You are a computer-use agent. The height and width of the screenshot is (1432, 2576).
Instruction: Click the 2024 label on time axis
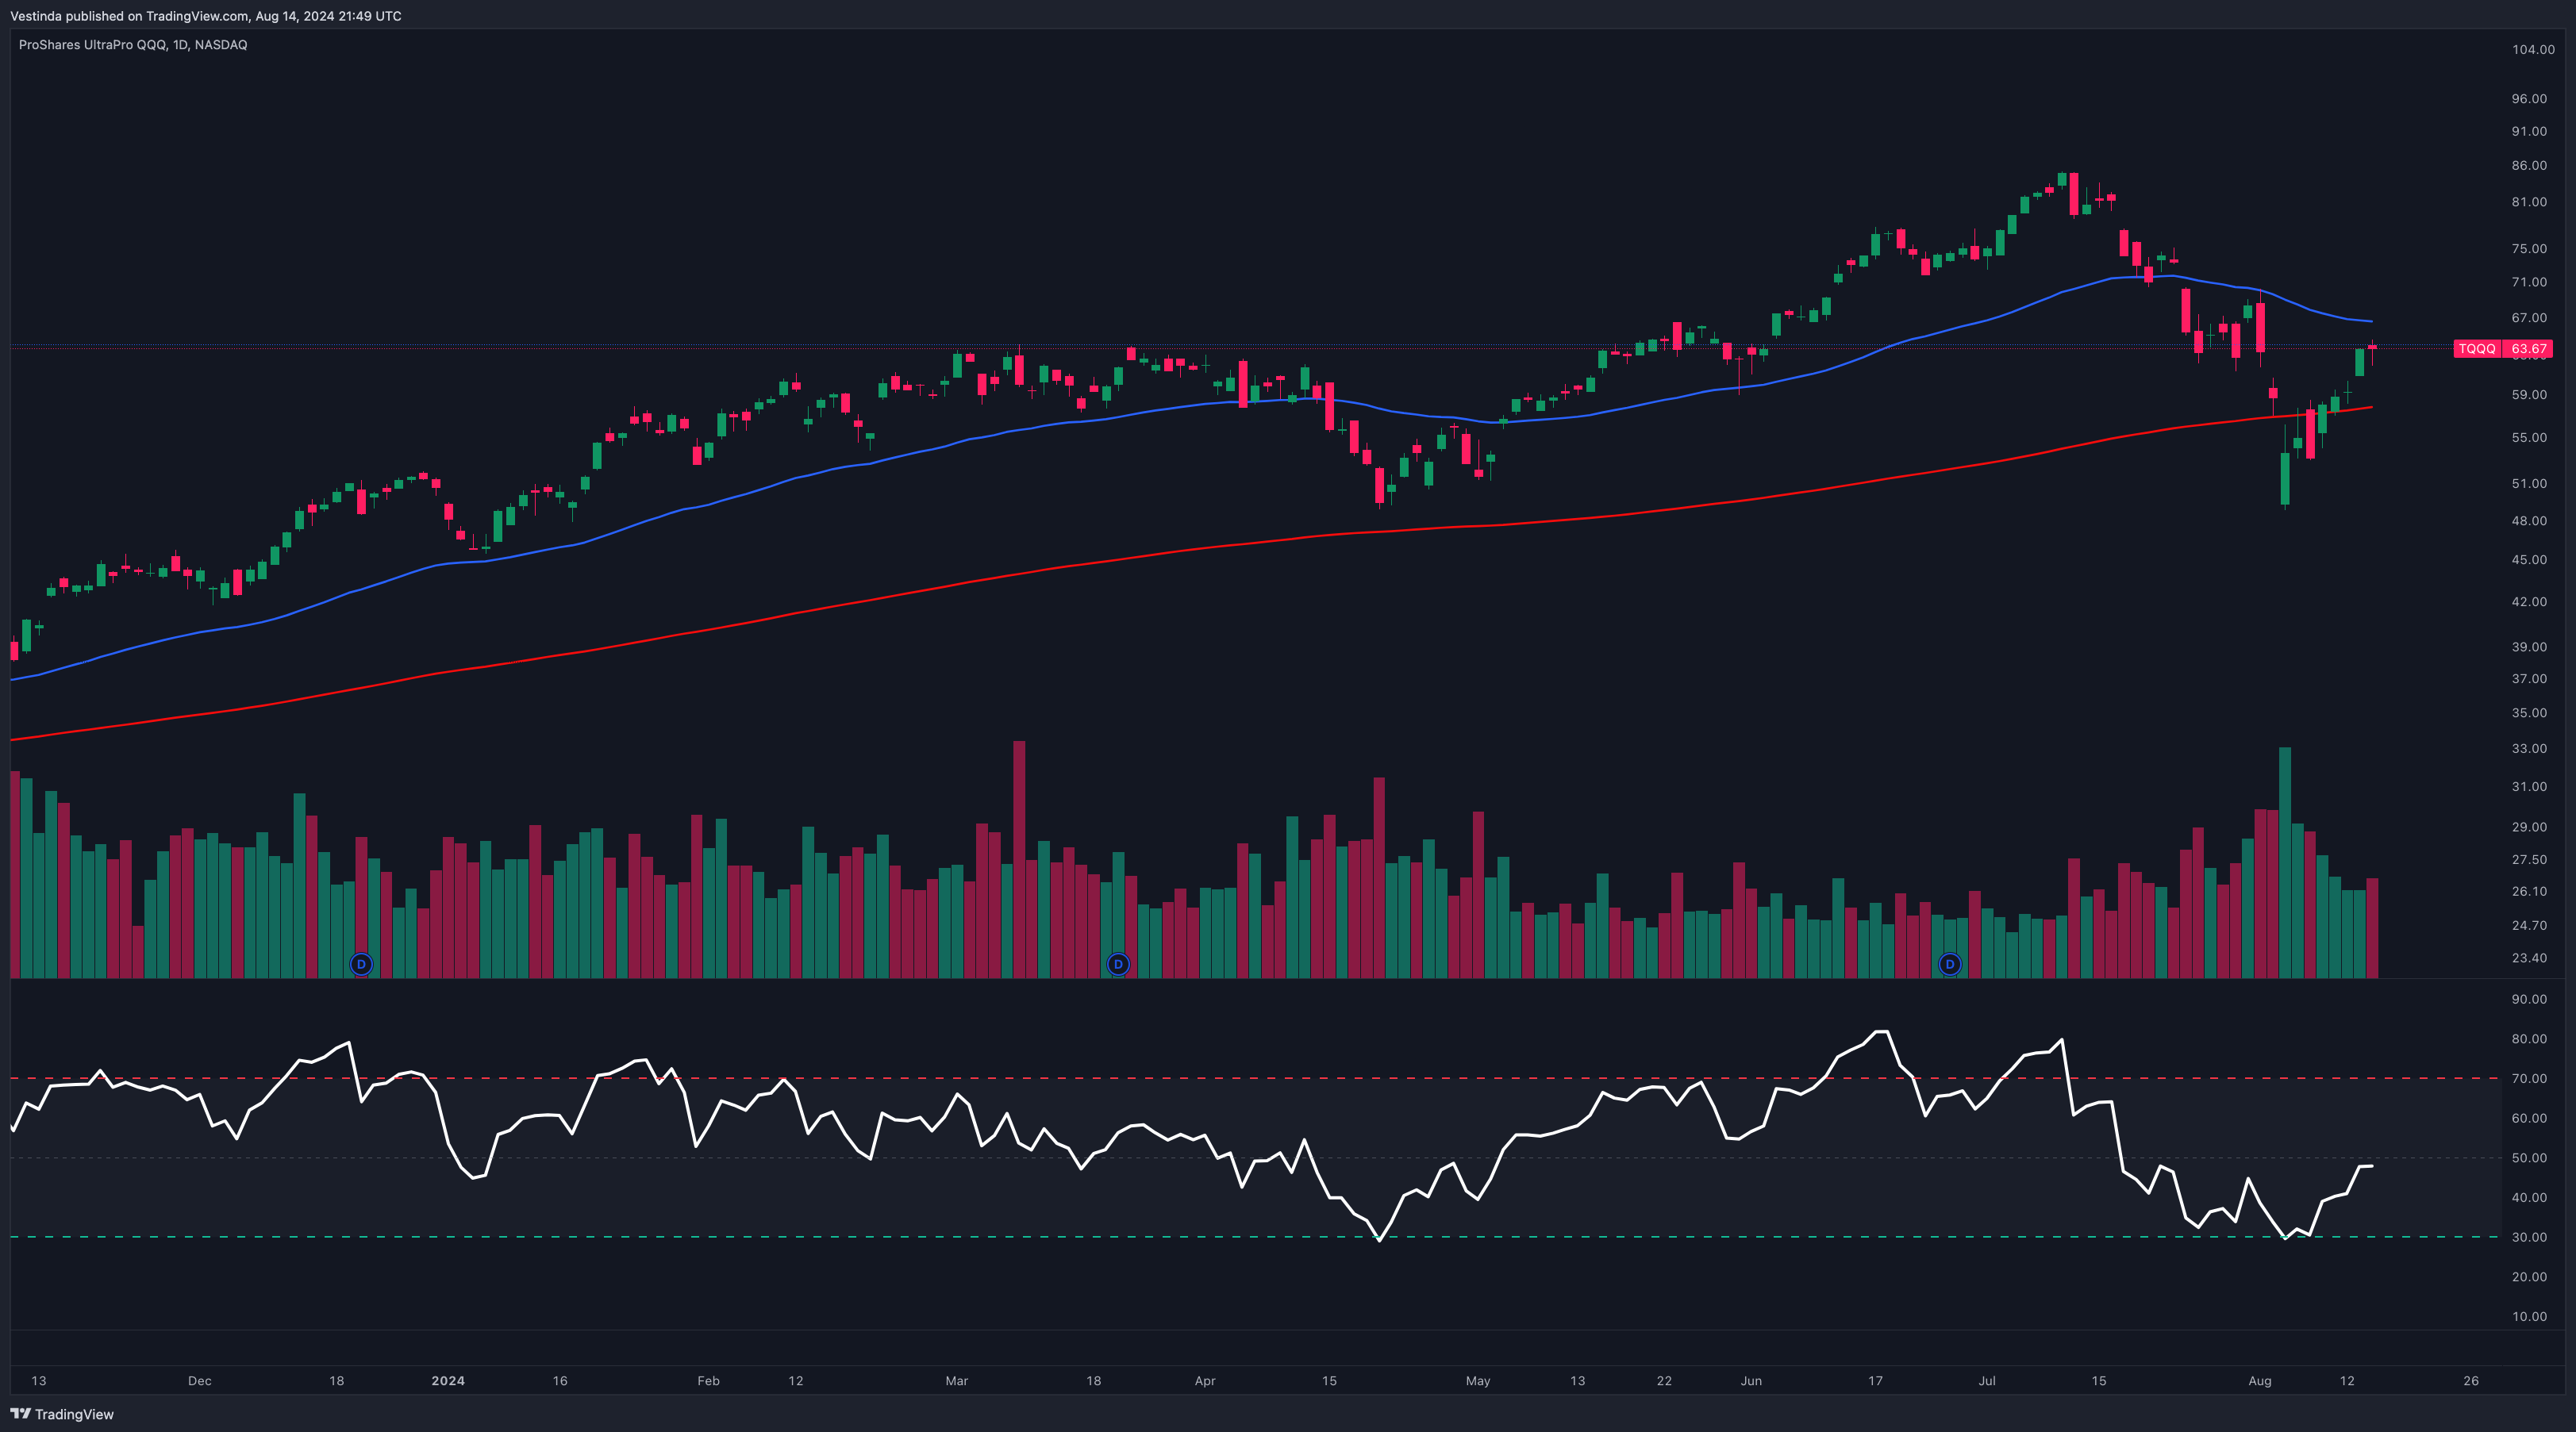pos(448,1381)
